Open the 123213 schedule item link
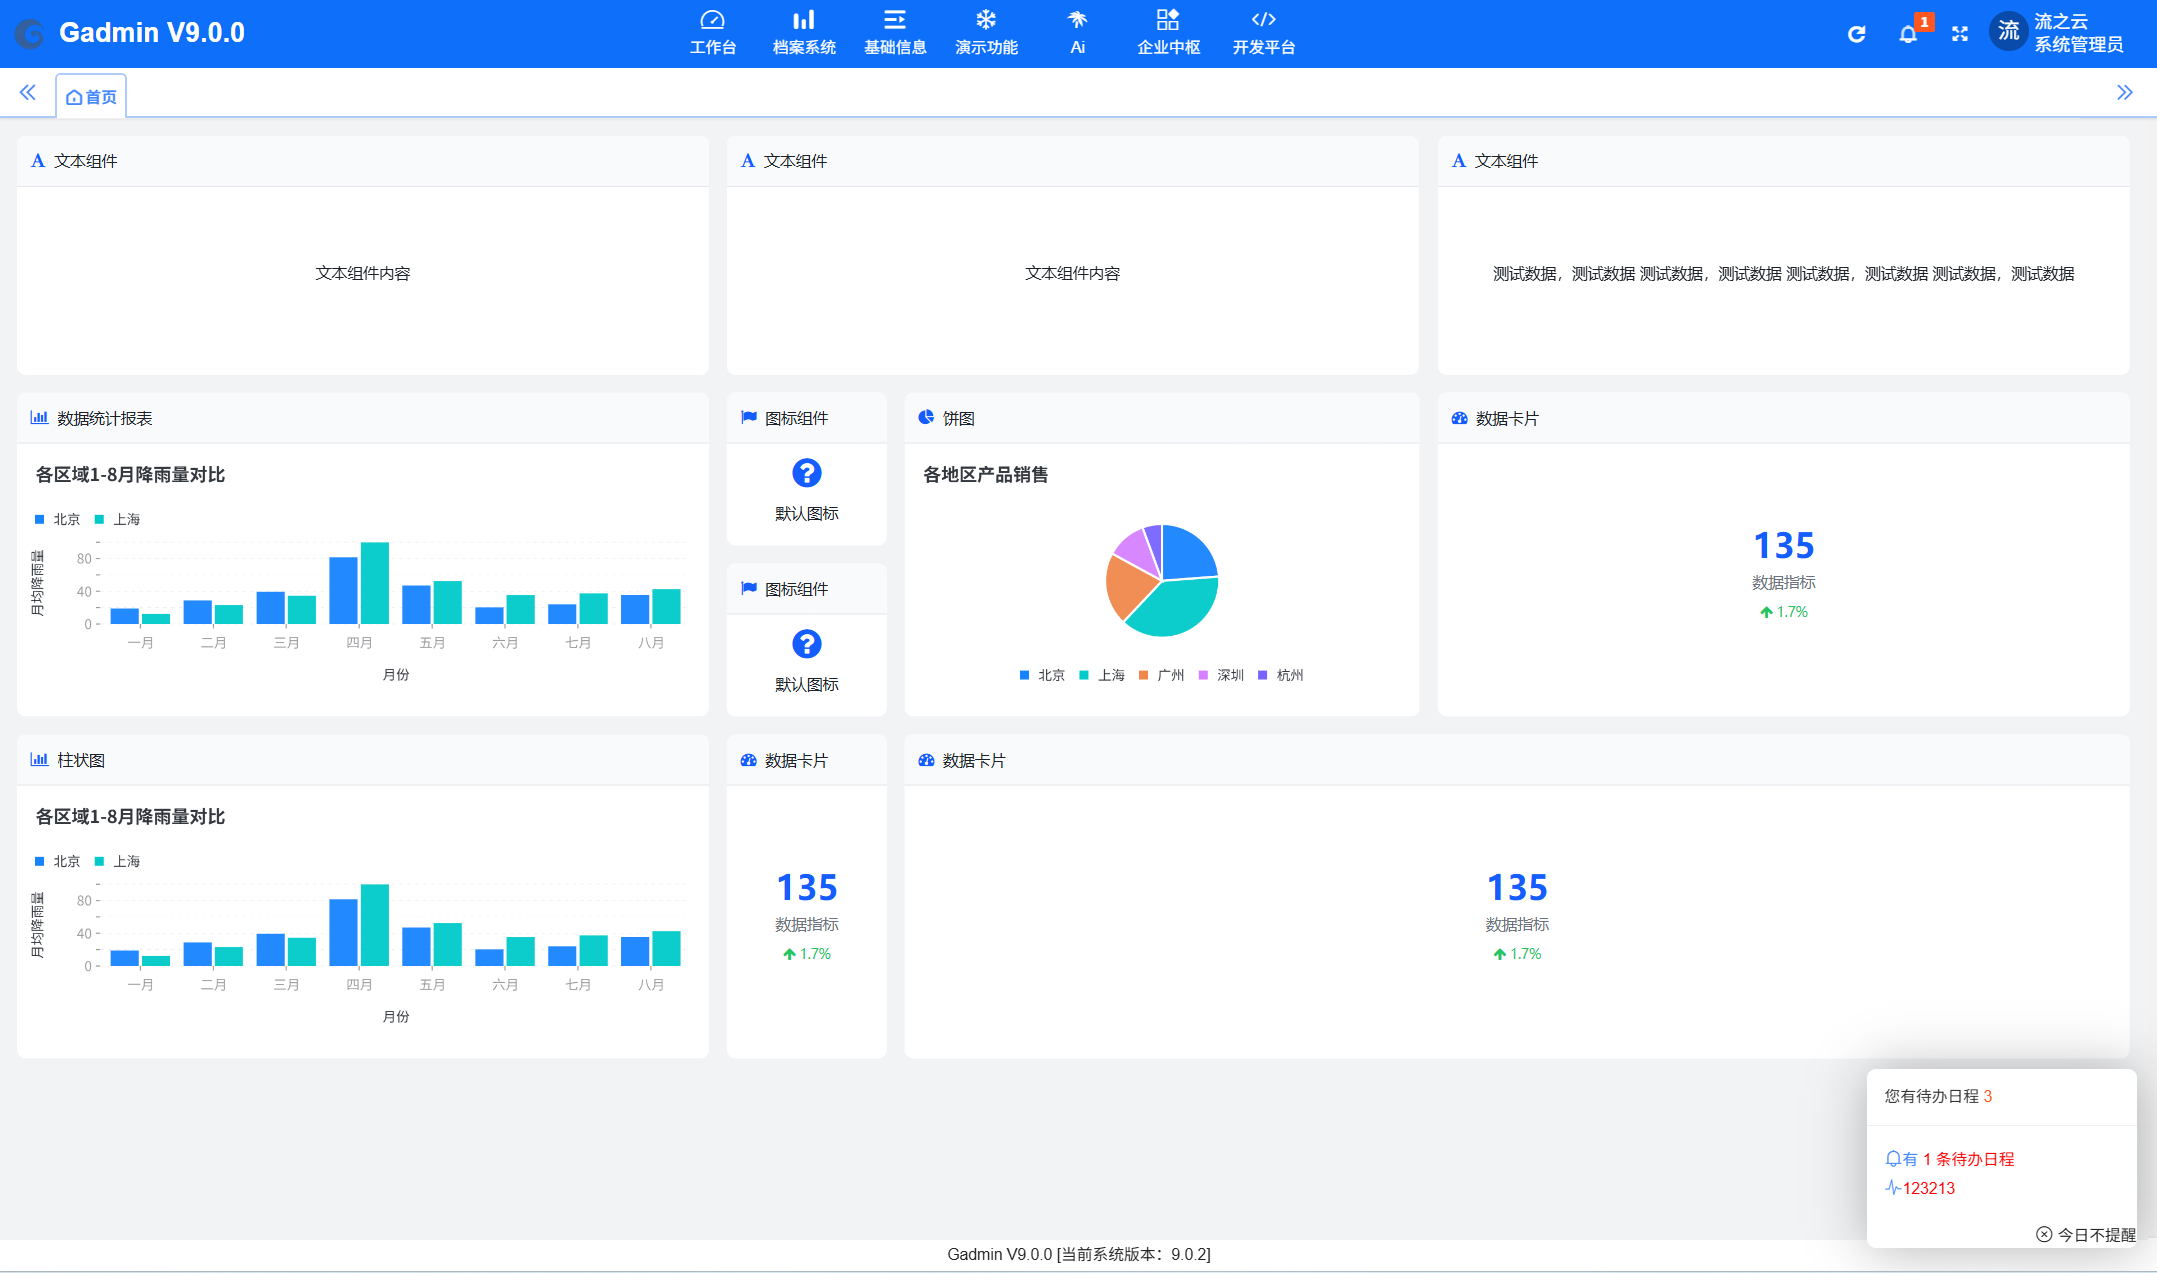 click(1929, 1188)
